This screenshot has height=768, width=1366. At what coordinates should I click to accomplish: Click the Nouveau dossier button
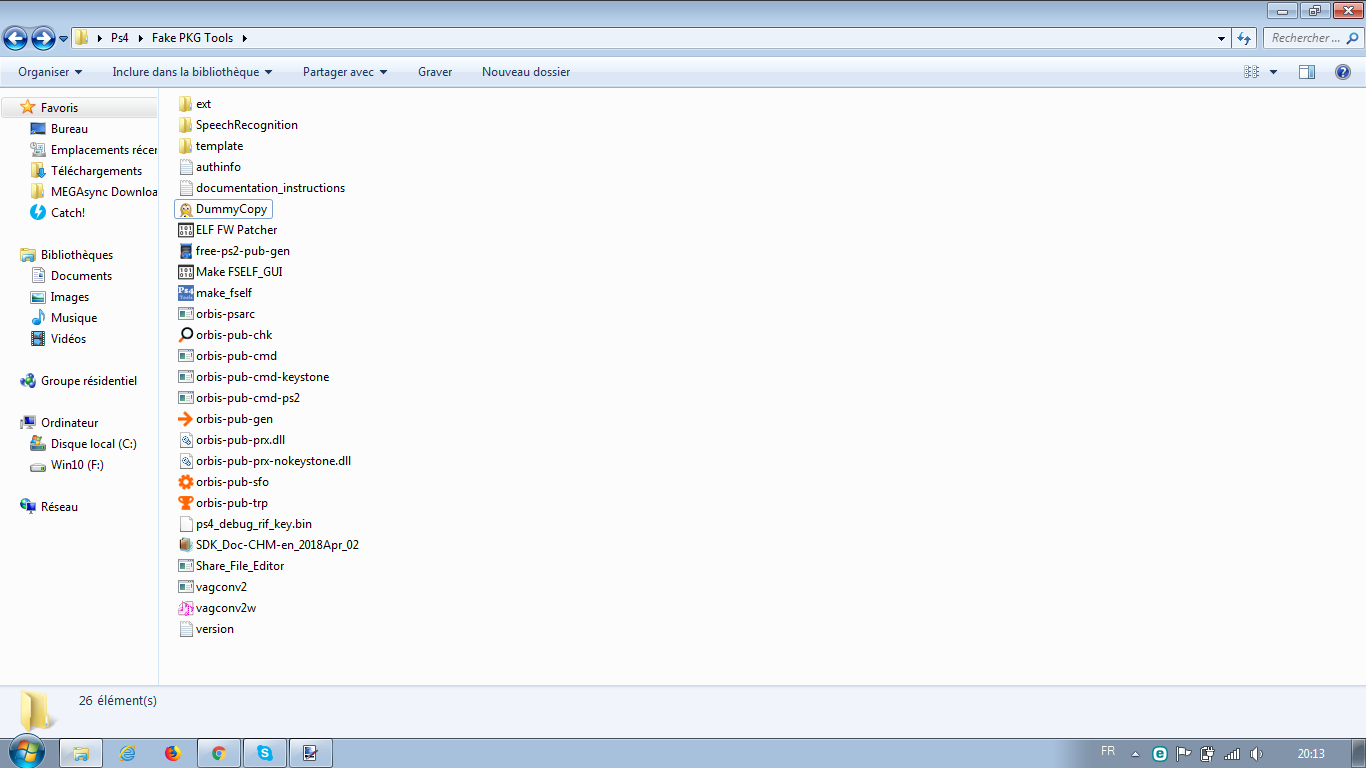526,72
